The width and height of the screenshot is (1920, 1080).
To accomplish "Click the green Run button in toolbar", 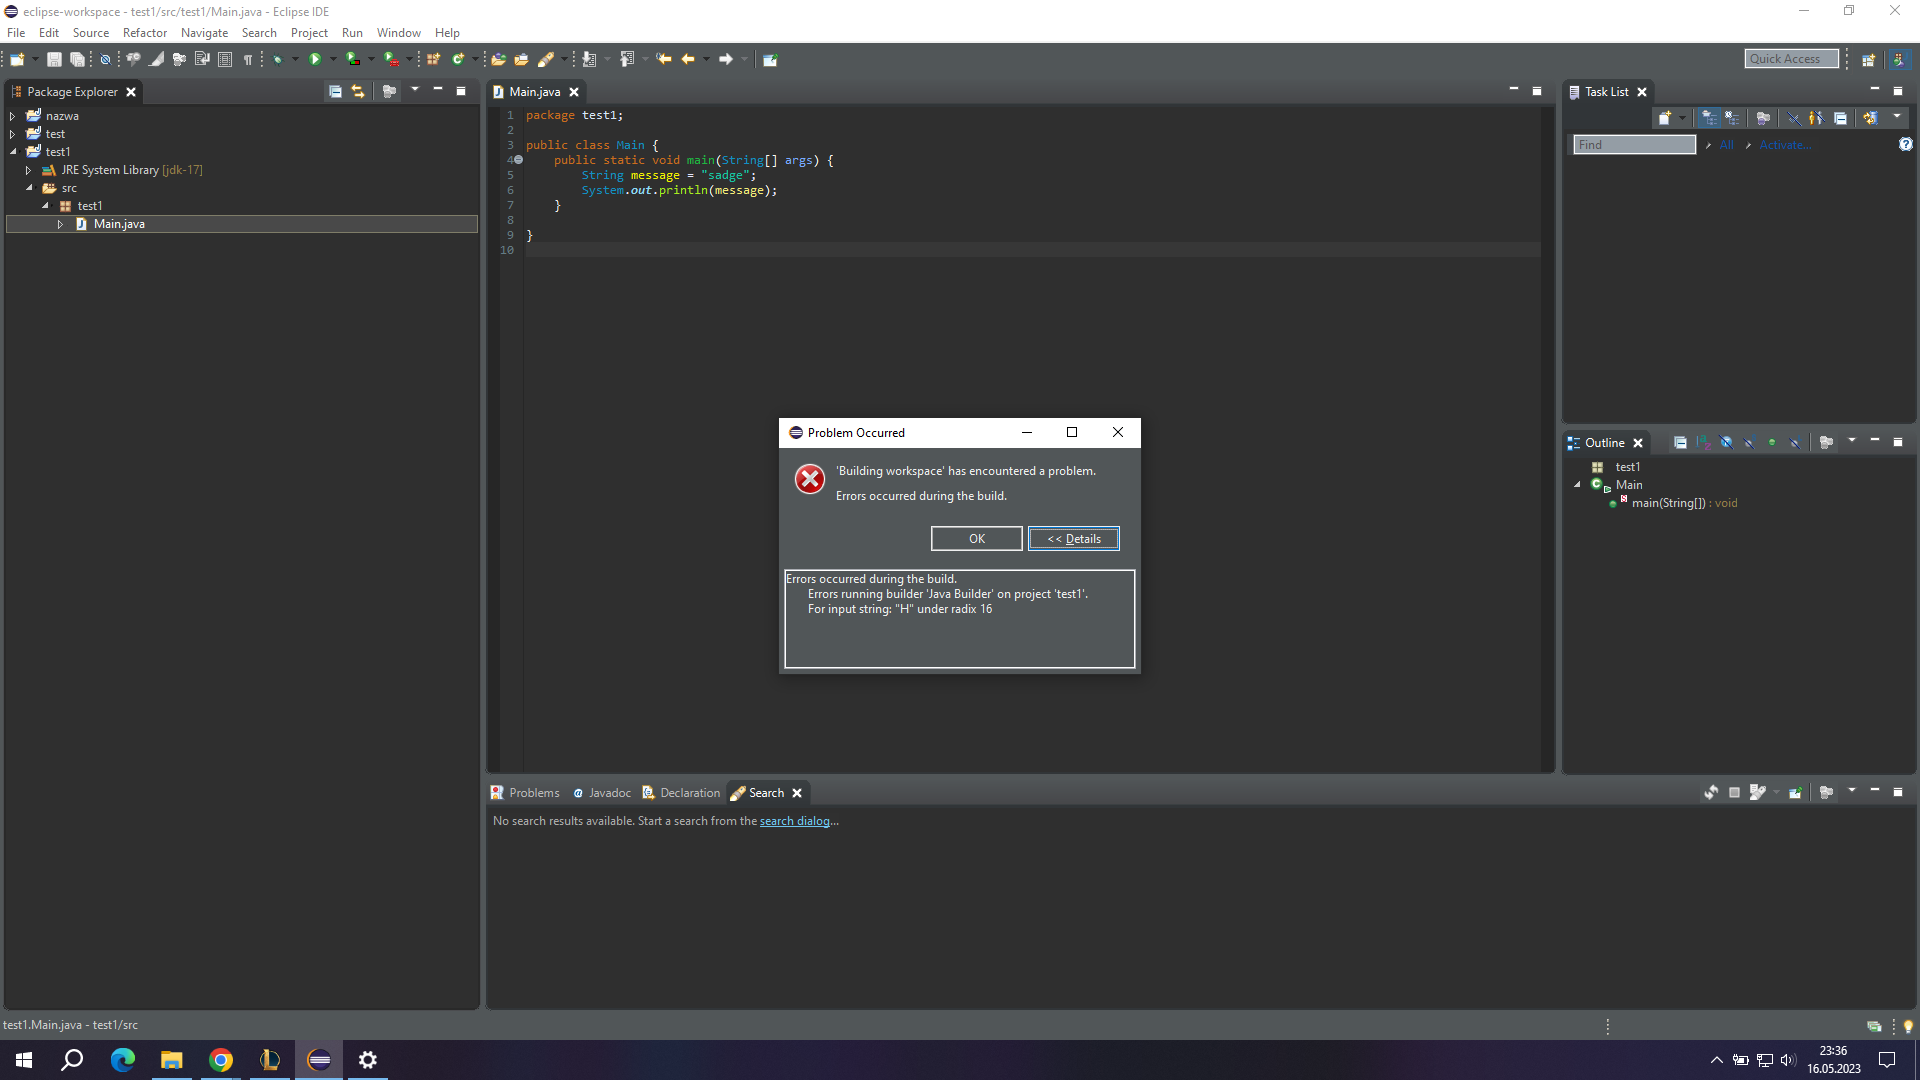I will point(315,59).
